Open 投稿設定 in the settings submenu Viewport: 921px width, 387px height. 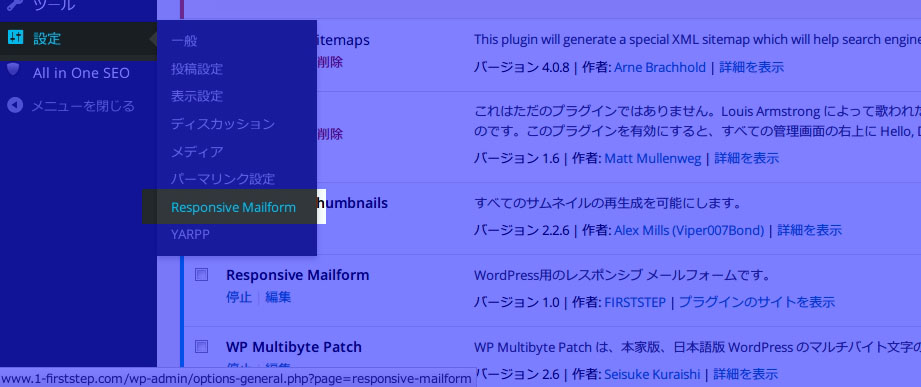pyautogui.click(x=197, y=69)
